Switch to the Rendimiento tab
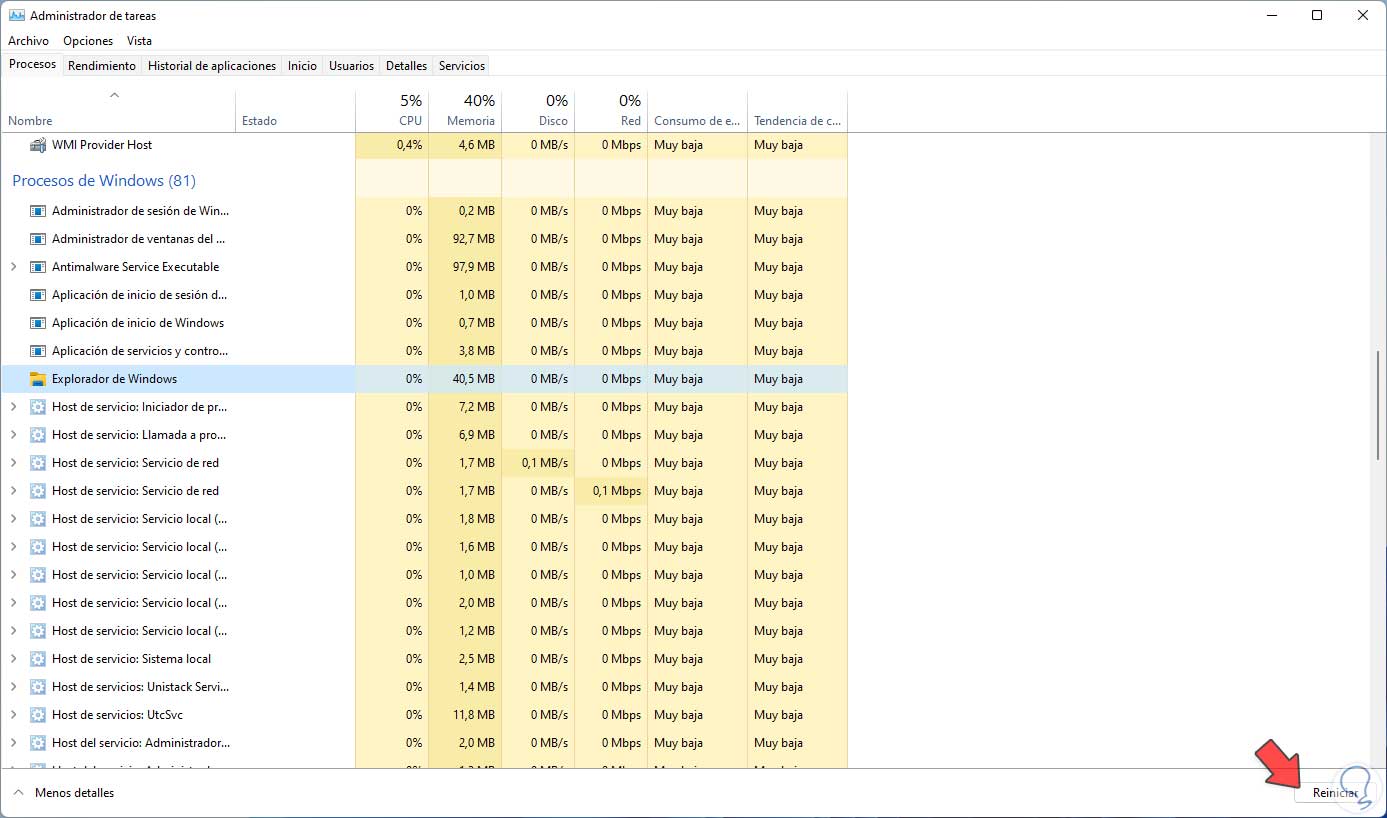Screen dimensions: 1387x818 102,66
